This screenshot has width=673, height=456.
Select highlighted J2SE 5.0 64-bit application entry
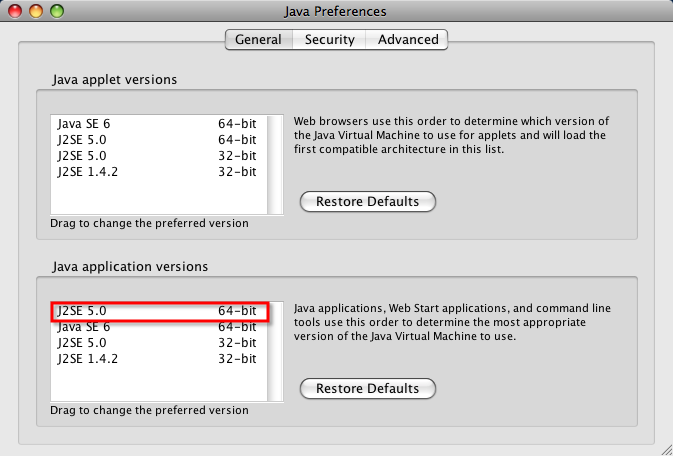tap(160, 311)
